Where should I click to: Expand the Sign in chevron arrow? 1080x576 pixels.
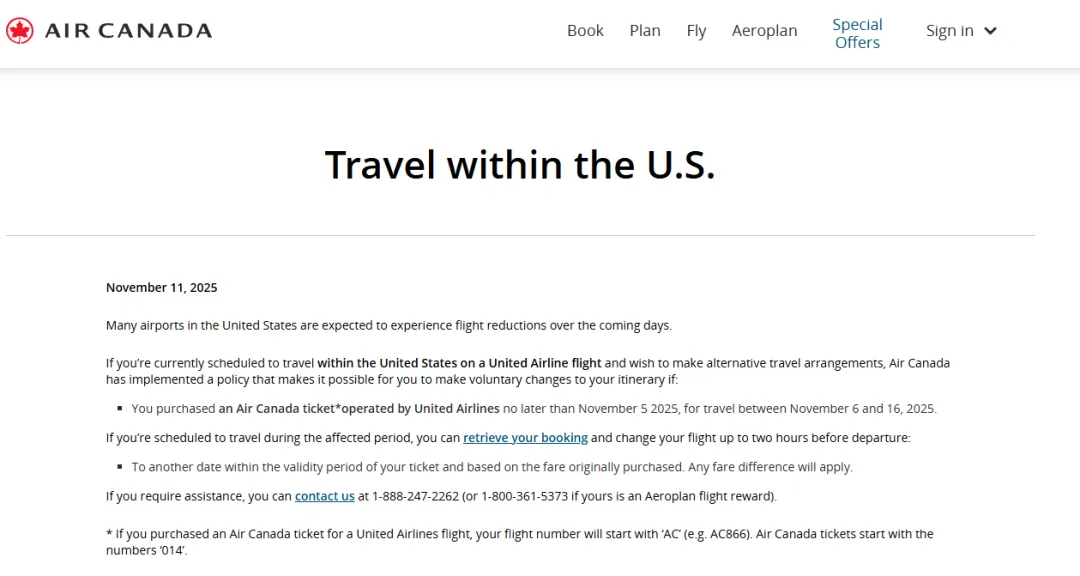990,31
